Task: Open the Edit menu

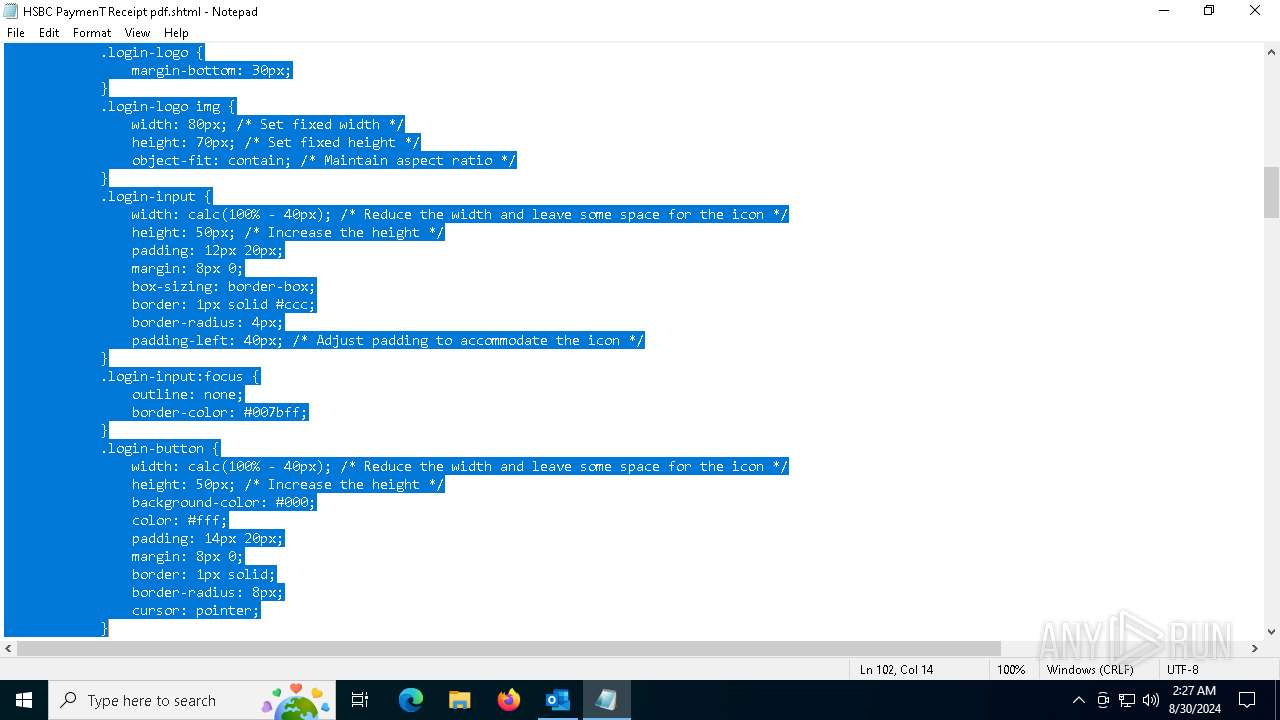Action: (49, 33)
